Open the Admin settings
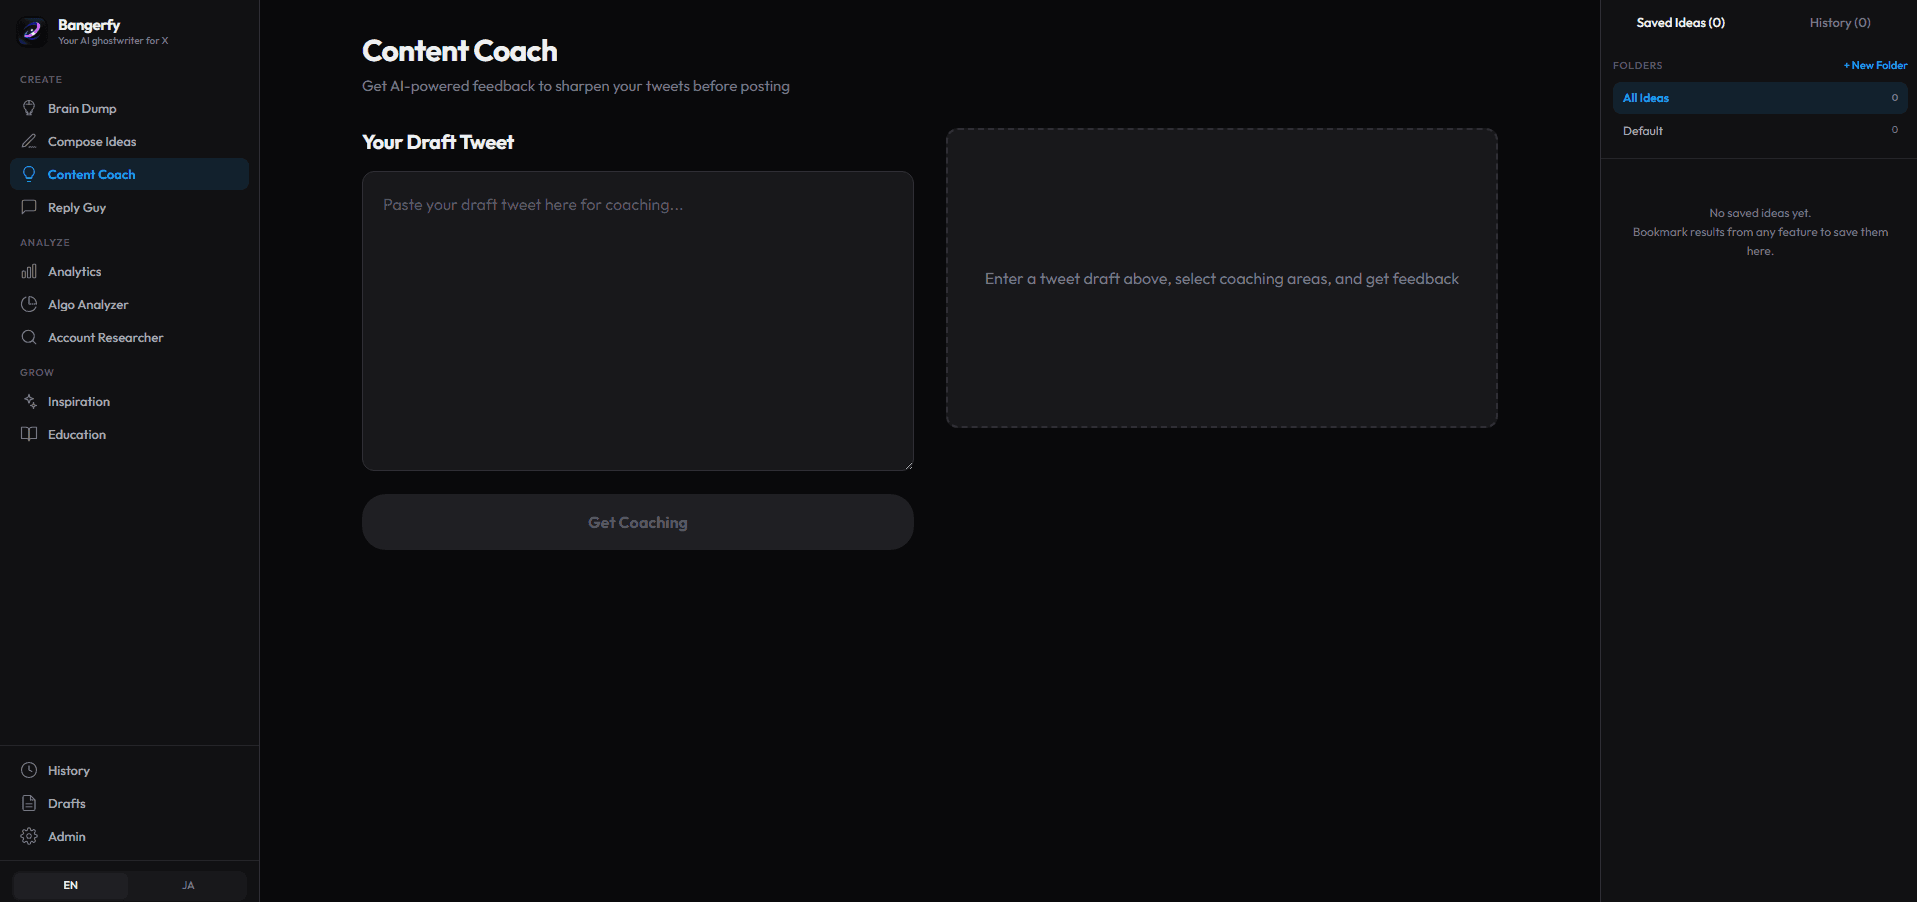The image size is (1917, 902). point(64,836)
